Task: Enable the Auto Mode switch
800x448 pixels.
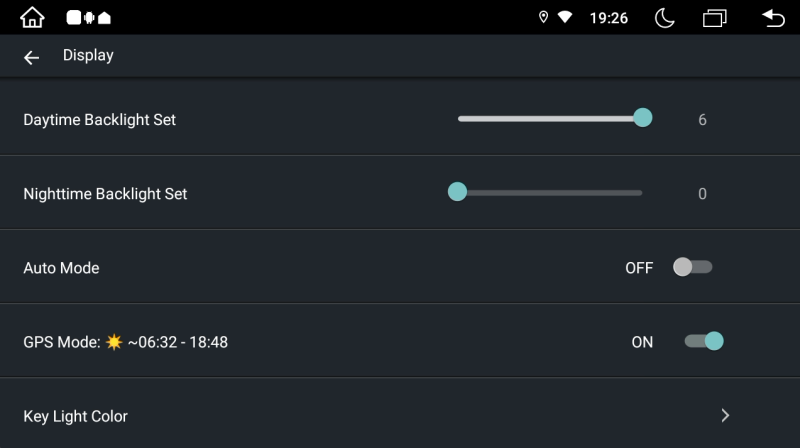Action: click(692, 267)
